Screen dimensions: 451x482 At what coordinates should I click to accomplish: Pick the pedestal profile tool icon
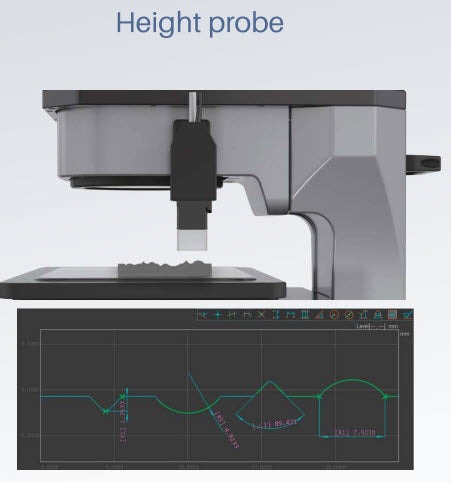(363, 314)
